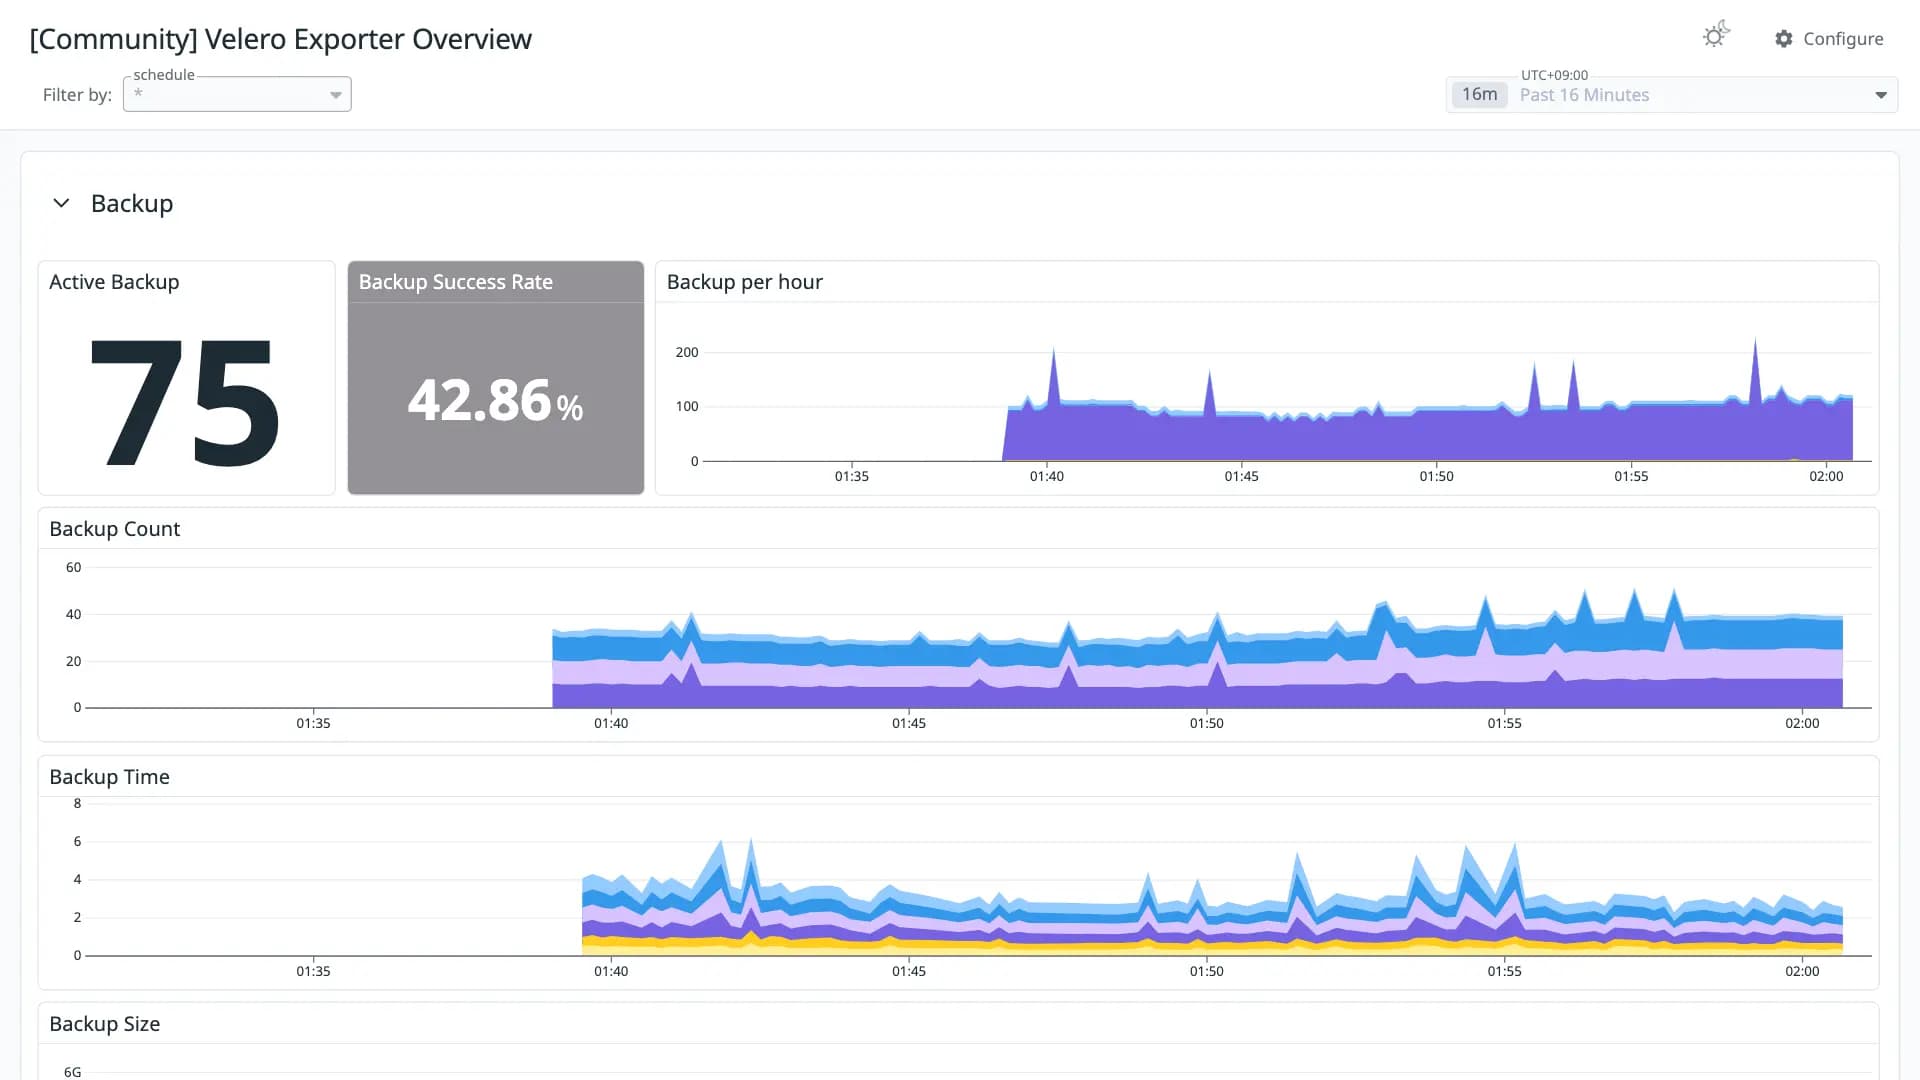Click the 01:40 tick on Backup per hour chart

tap(1047, 476)
